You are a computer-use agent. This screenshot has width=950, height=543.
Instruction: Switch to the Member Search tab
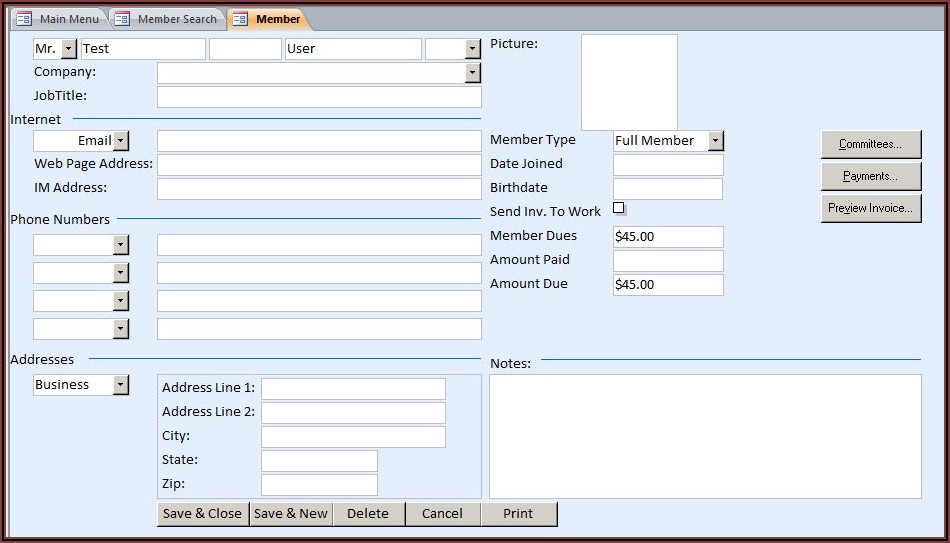[x=176, y=19]
